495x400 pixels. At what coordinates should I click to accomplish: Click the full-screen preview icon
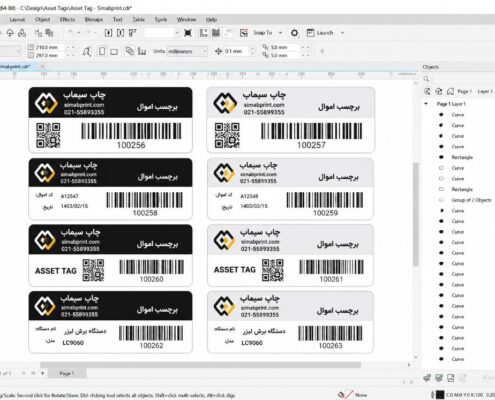coord(188,33)
